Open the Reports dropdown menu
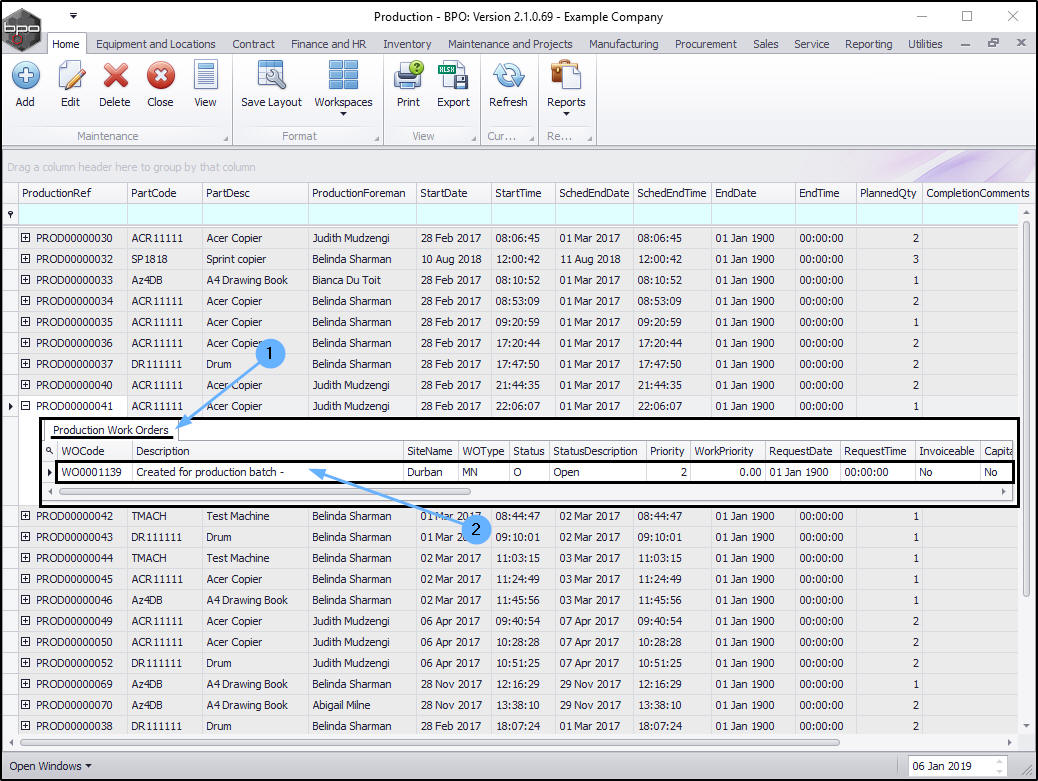 point(566,88)
